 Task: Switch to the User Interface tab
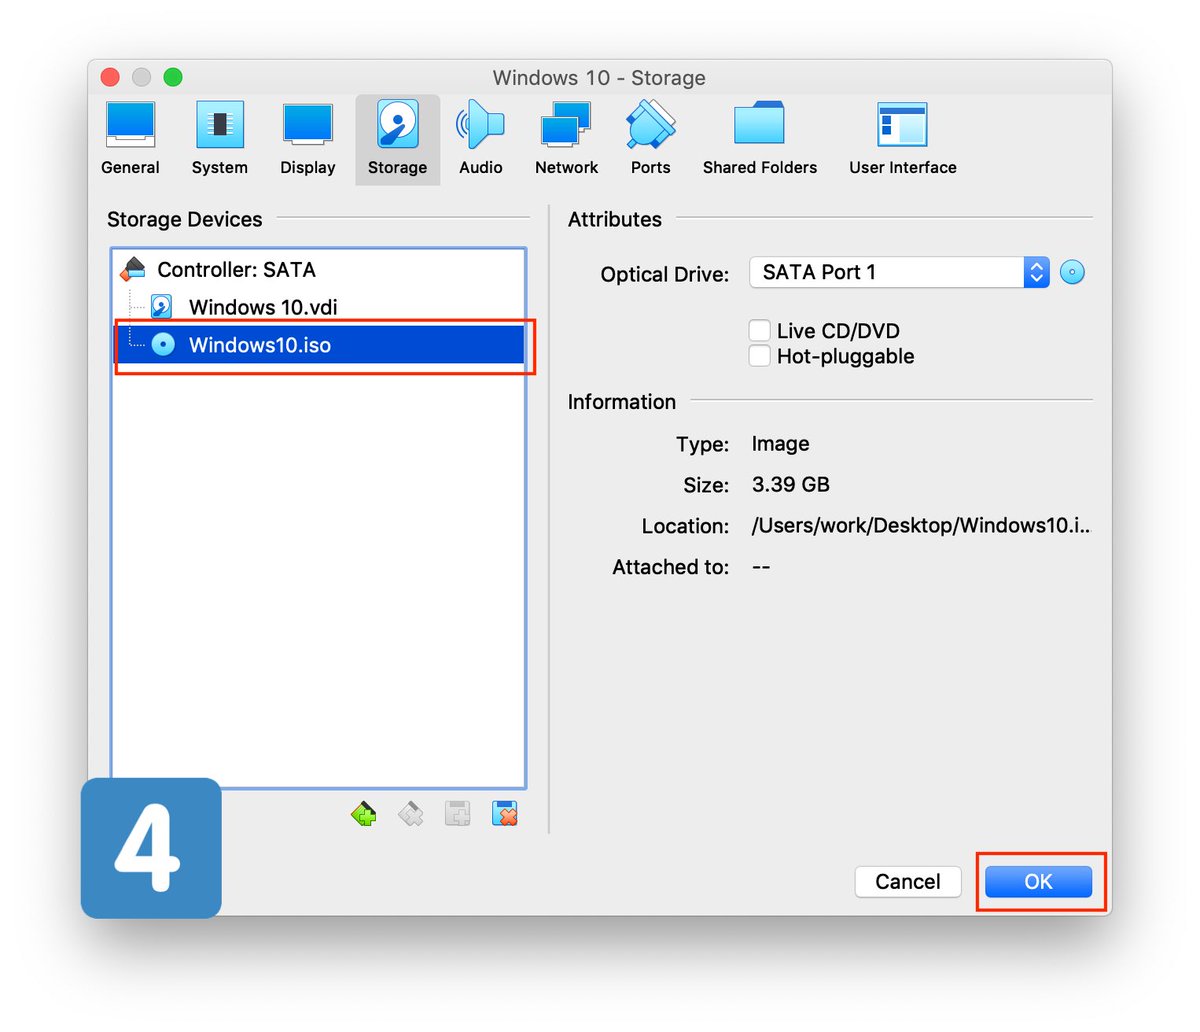(x=903, y=140)
